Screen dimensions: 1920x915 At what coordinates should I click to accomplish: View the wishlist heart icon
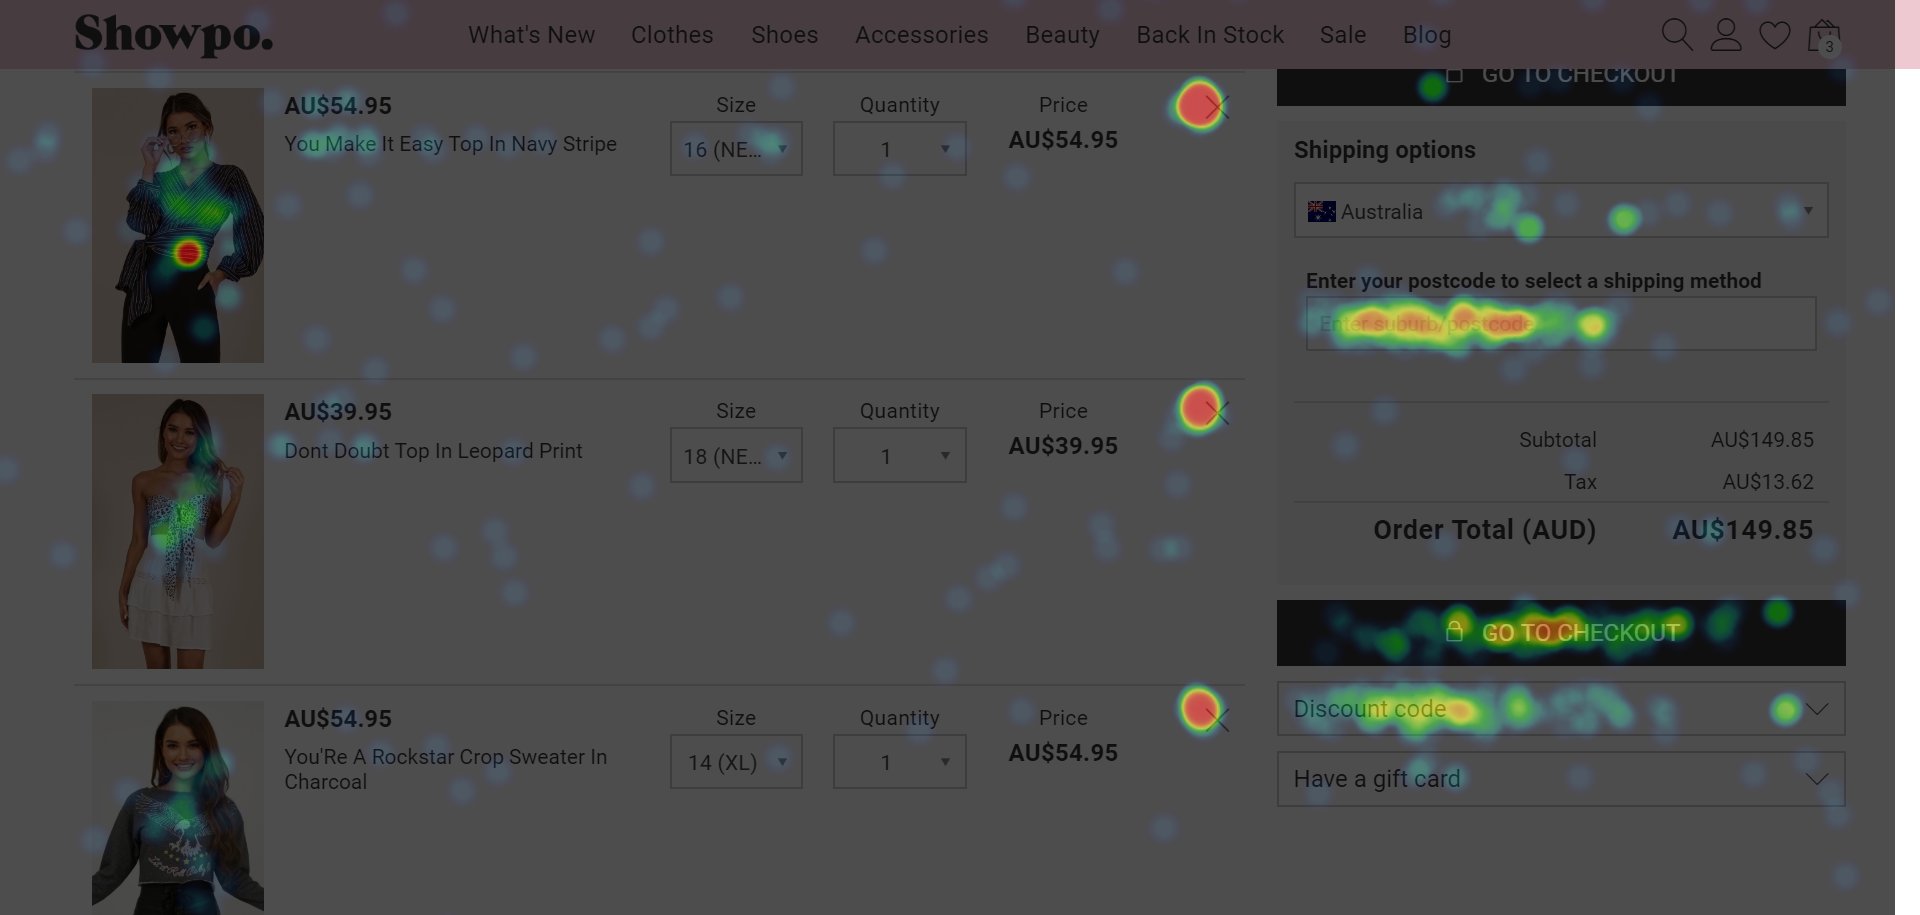[x=1775, y=34]
